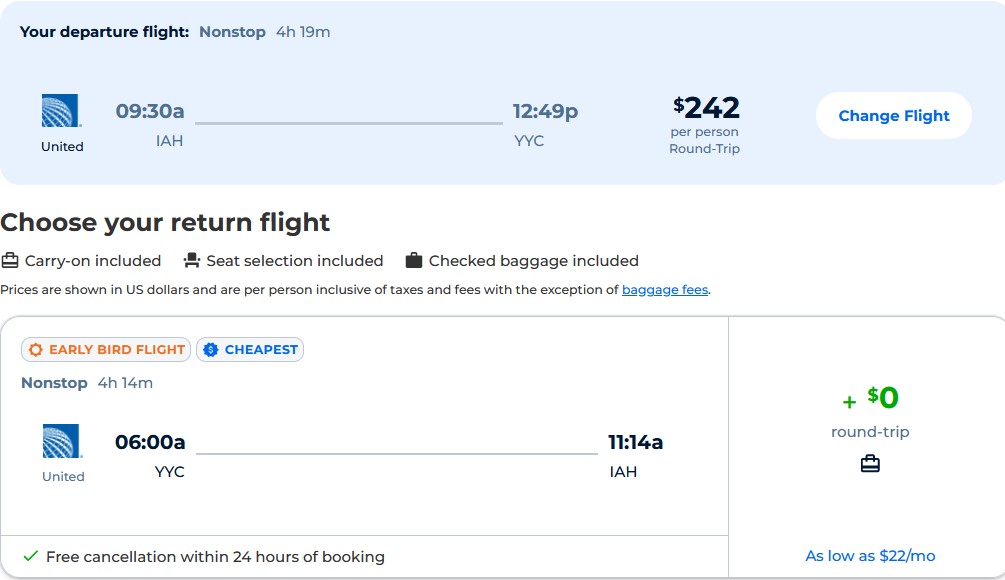Click the Nonstop 4h 14m duration label
1005x580 pixels.
(x=87, y=383)
